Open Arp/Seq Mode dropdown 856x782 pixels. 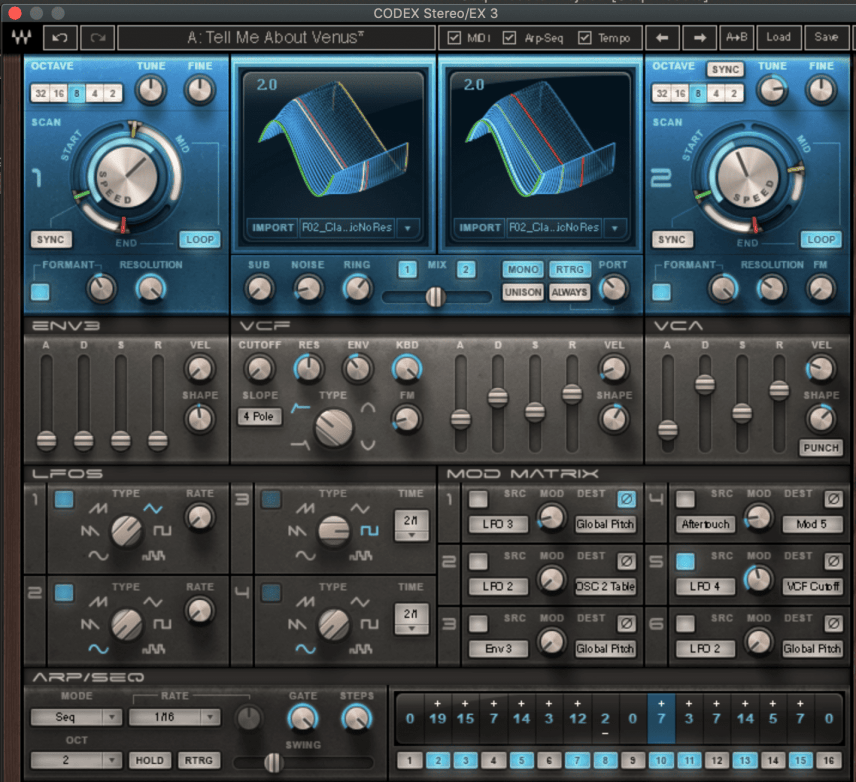[76, 716]
